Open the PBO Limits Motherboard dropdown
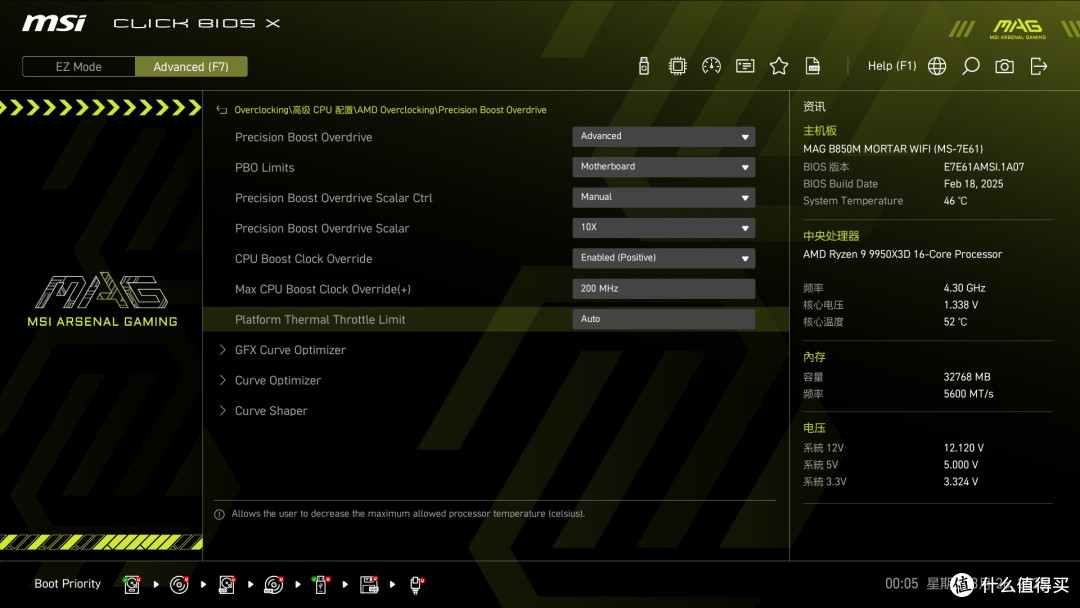Screen dimensions: 1080x608 tap(663, 167)
